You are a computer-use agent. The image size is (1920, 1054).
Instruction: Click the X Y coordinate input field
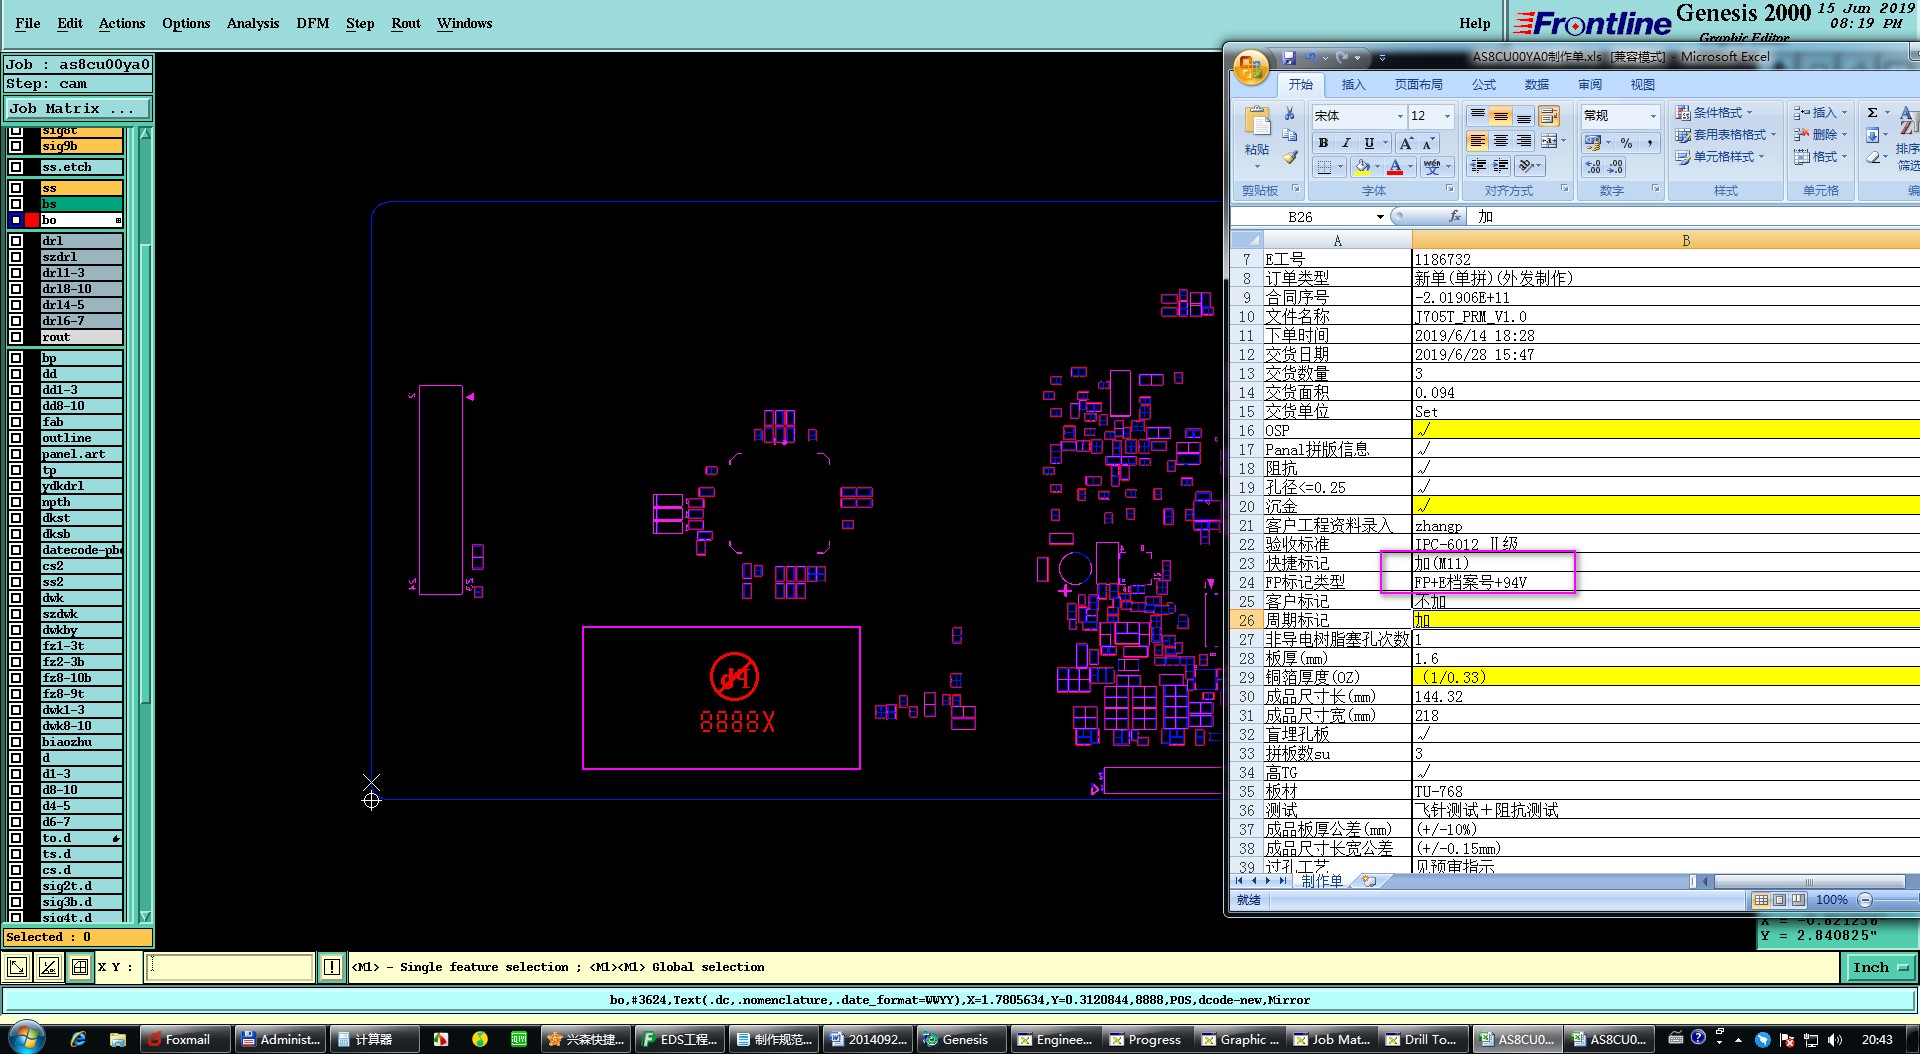[x=231, y=967]
